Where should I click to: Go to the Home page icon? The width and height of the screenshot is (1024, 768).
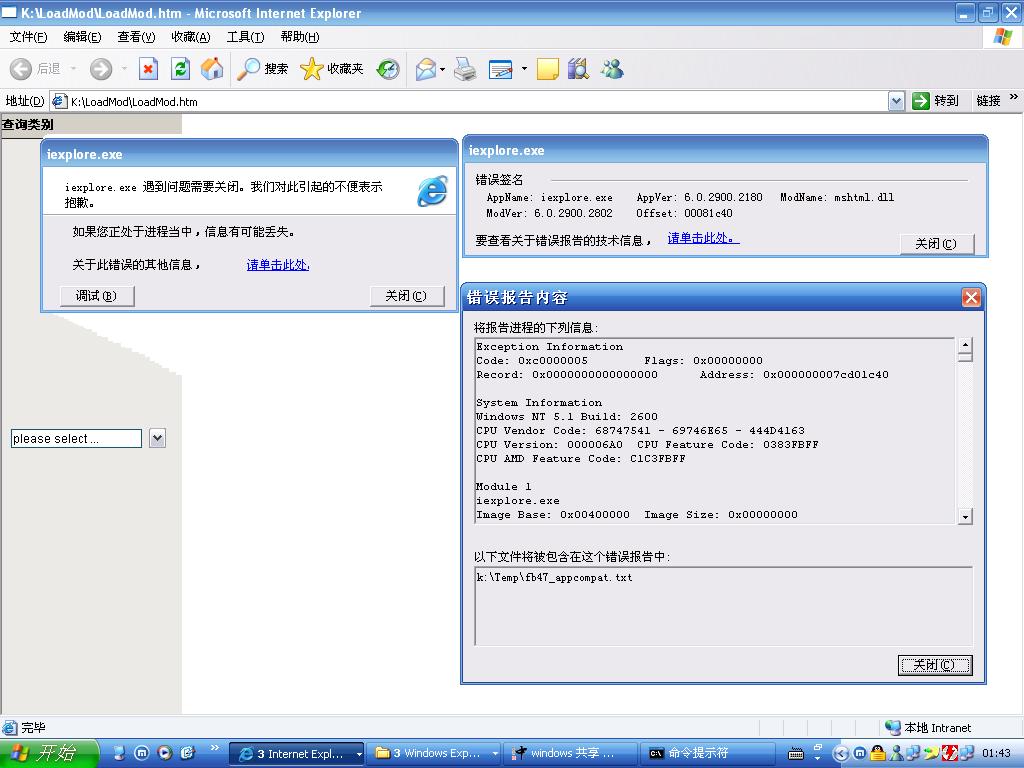[212, 68]
